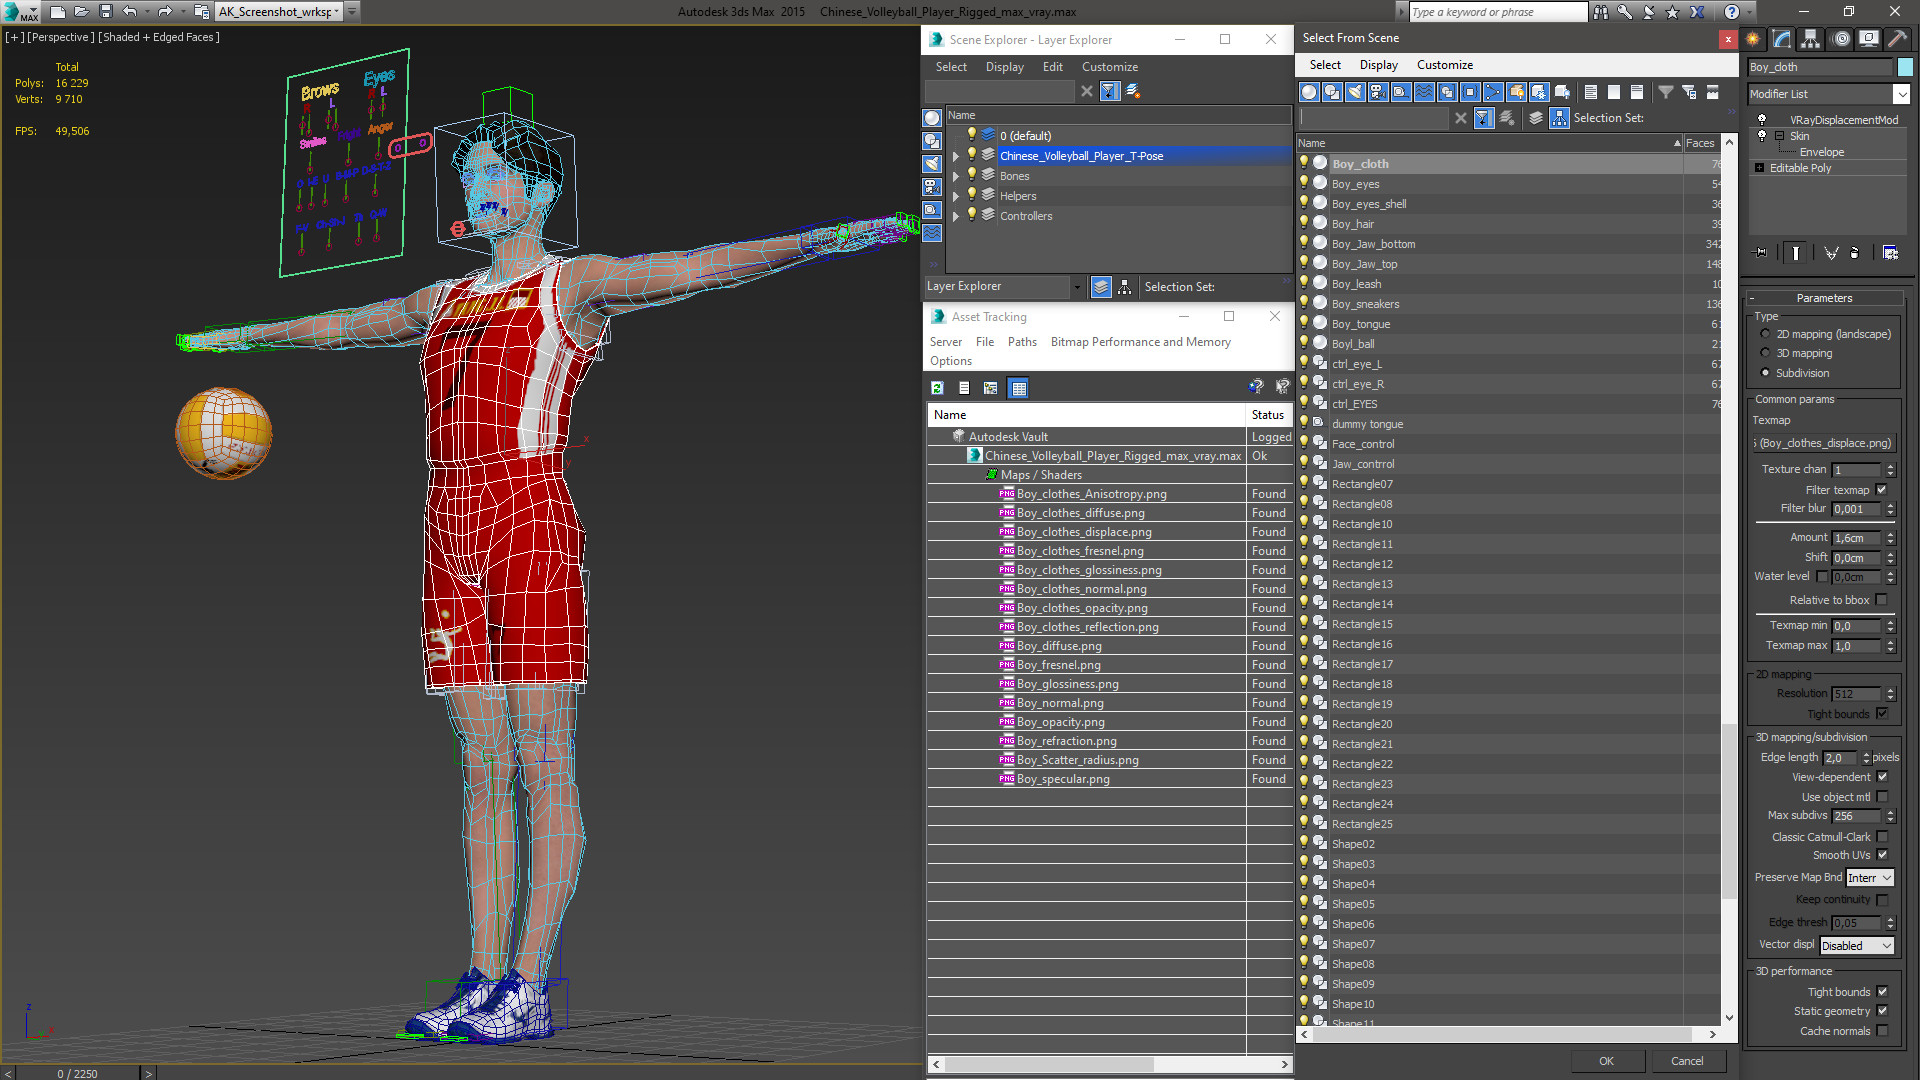Expand the Helpers layer
Screen dimensions: 1920x1080
point(956,196)
